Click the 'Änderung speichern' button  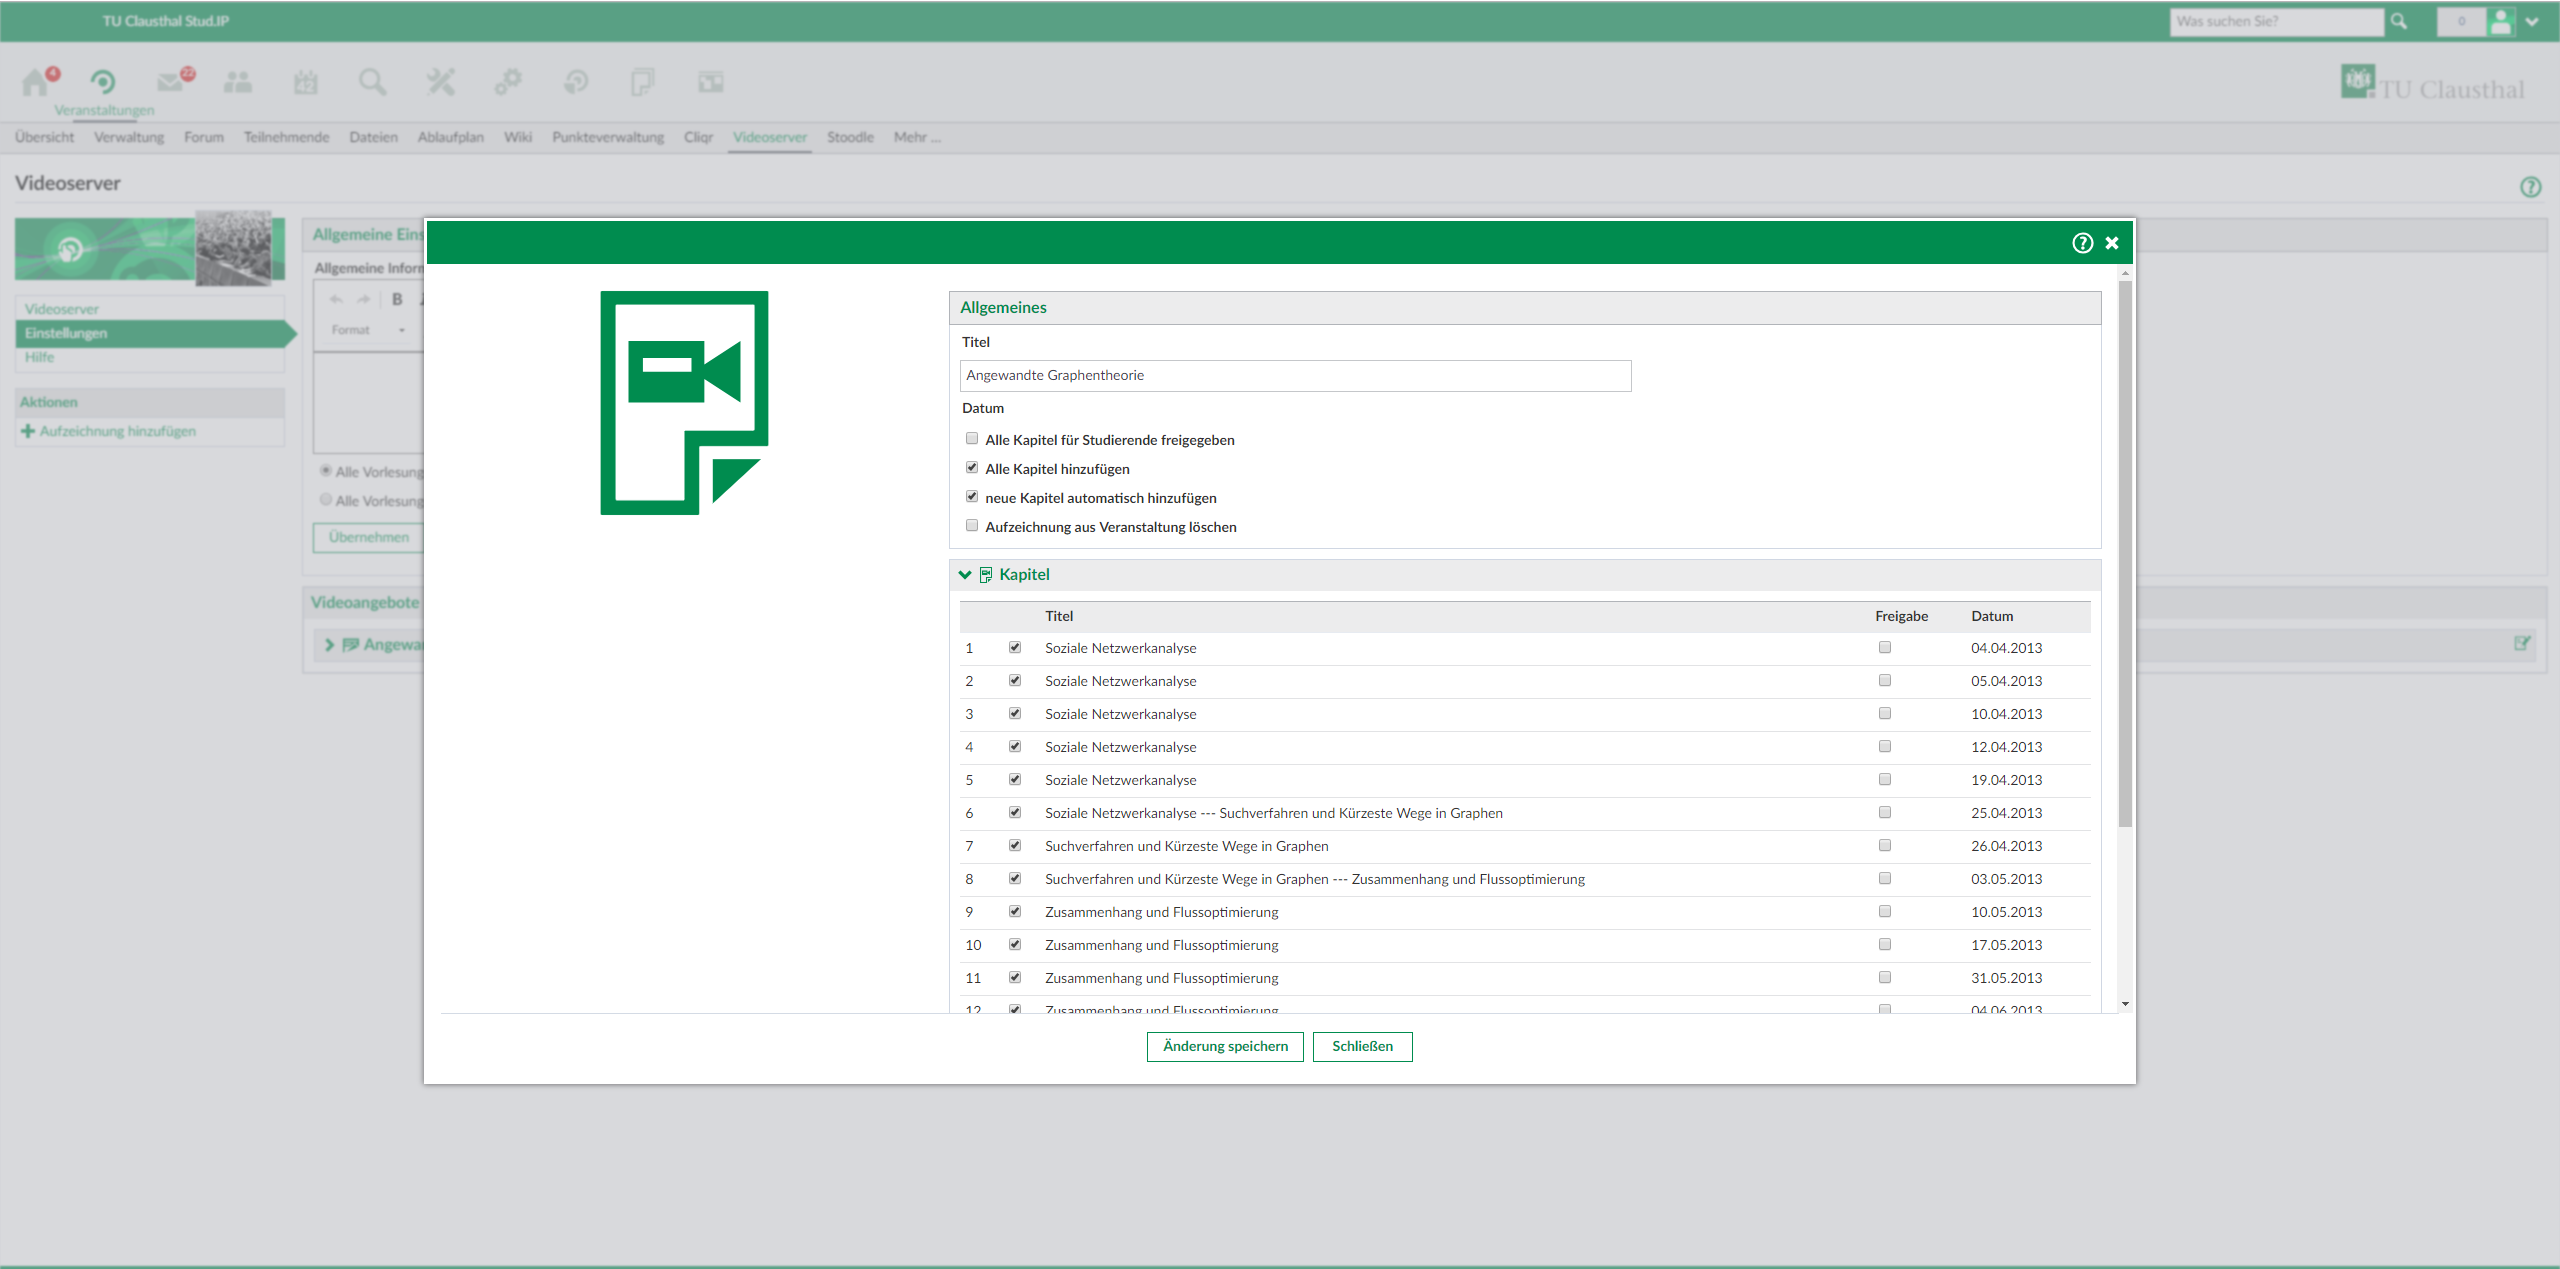tap(1225, 1046)
